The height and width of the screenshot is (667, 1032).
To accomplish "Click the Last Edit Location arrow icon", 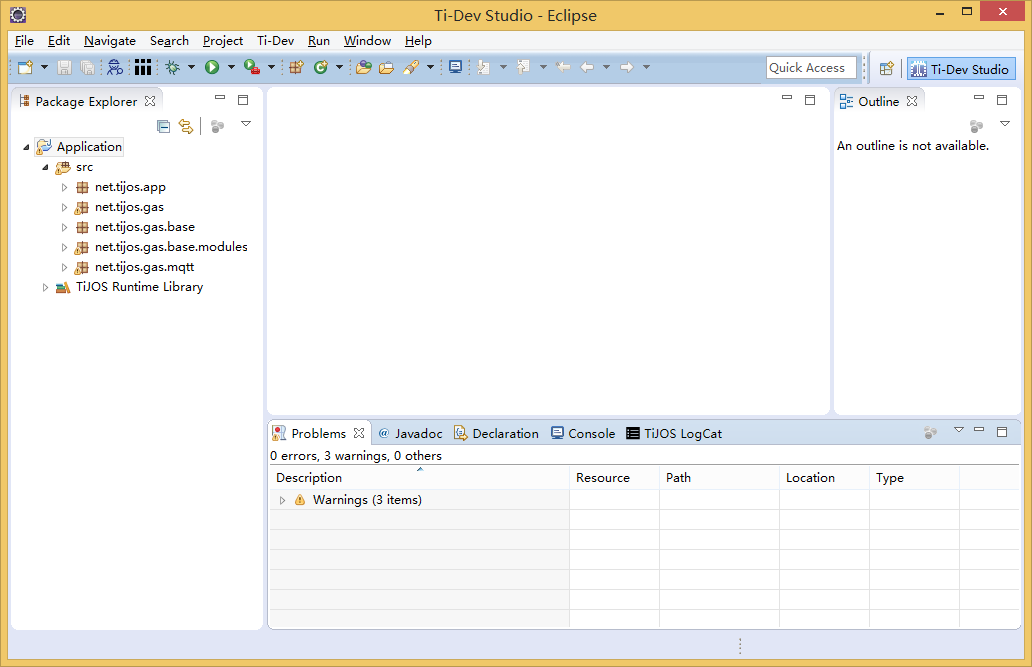I will (563, 67).
